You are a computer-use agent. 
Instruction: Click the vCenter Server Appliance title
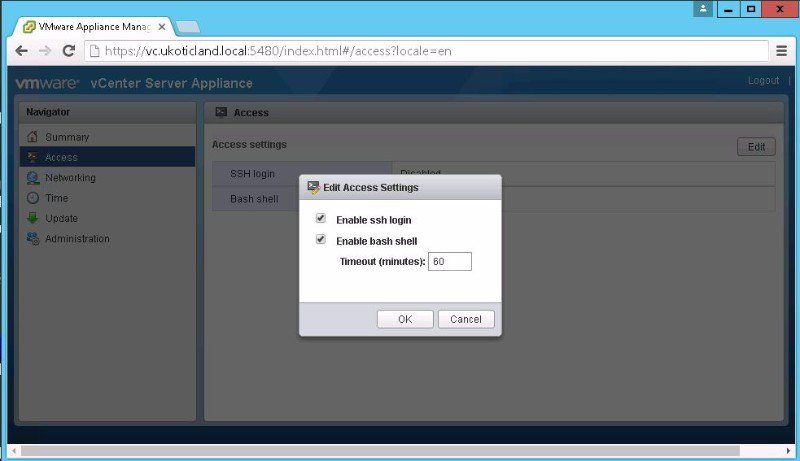(x=171, y=83)
